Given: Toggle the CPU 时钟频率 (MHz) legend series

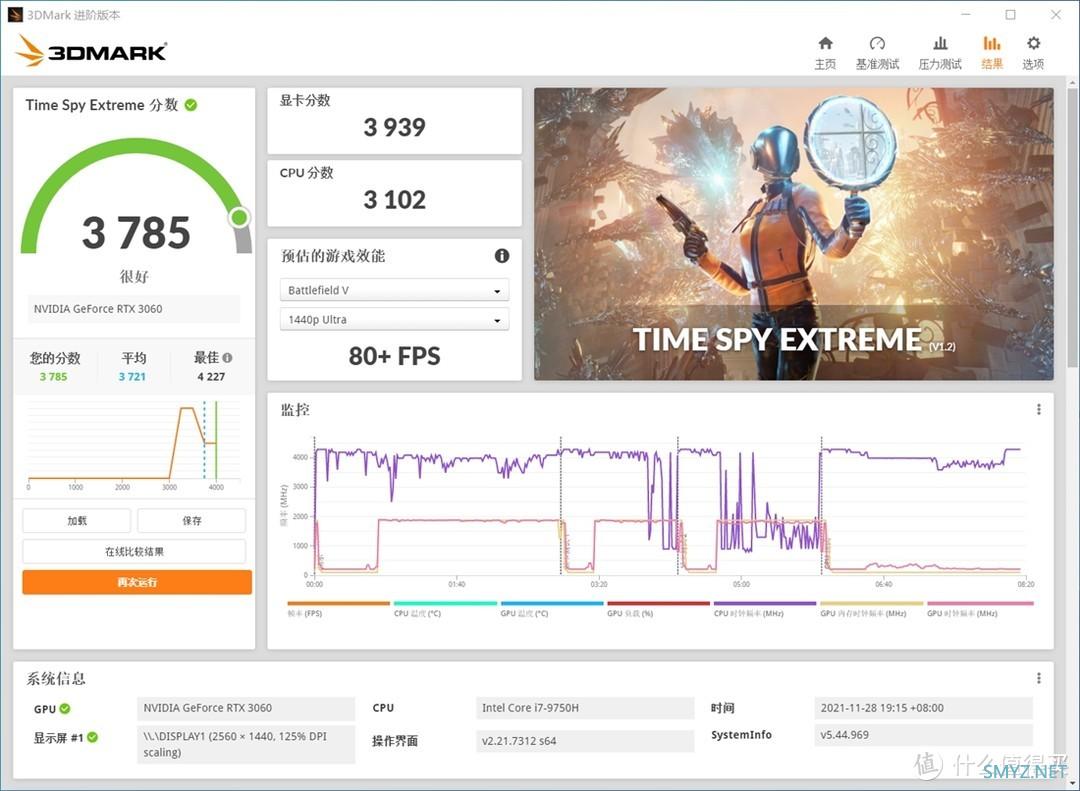Looking at the screenshot, I should pyautogui.click(x=765, y=609).
